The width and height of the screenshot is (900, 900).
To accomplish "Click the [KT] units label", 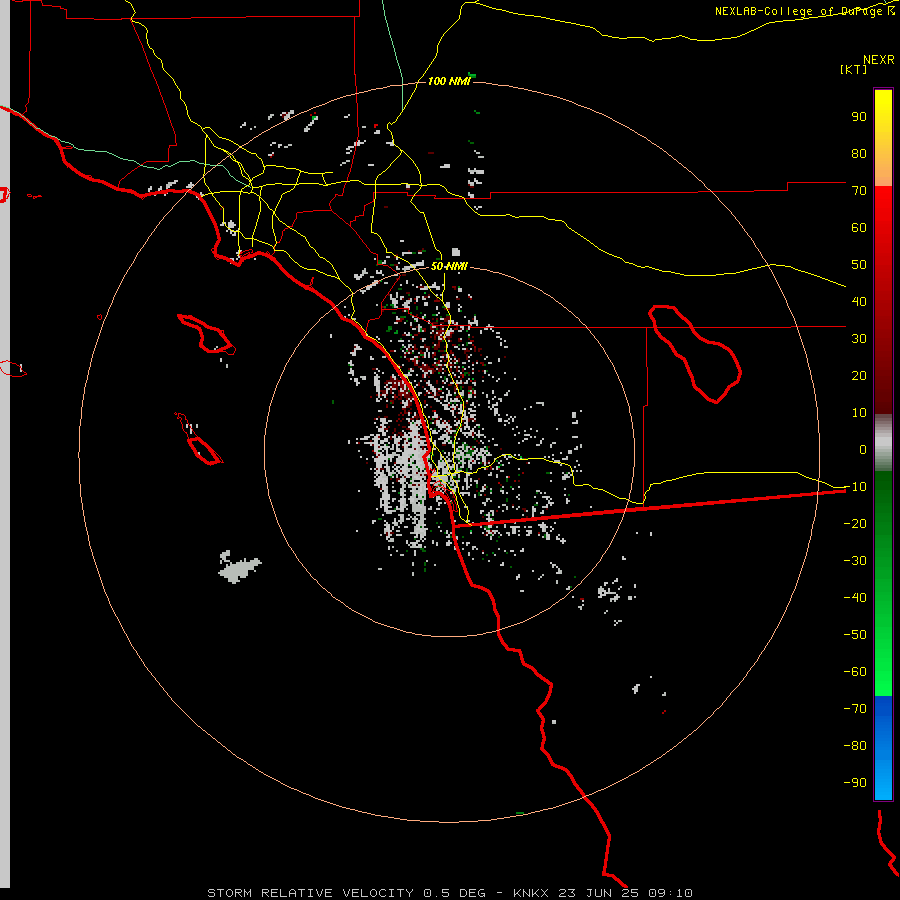I will 853,69.
